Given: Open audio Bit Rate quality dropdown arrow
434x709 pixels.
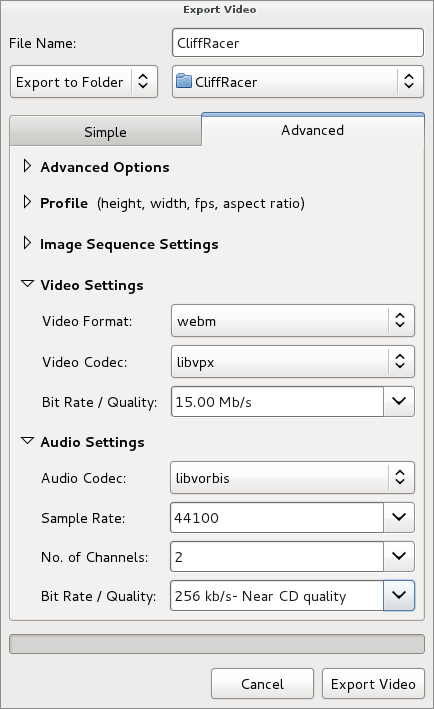Looking at the screenshot, I should [399, 596].
